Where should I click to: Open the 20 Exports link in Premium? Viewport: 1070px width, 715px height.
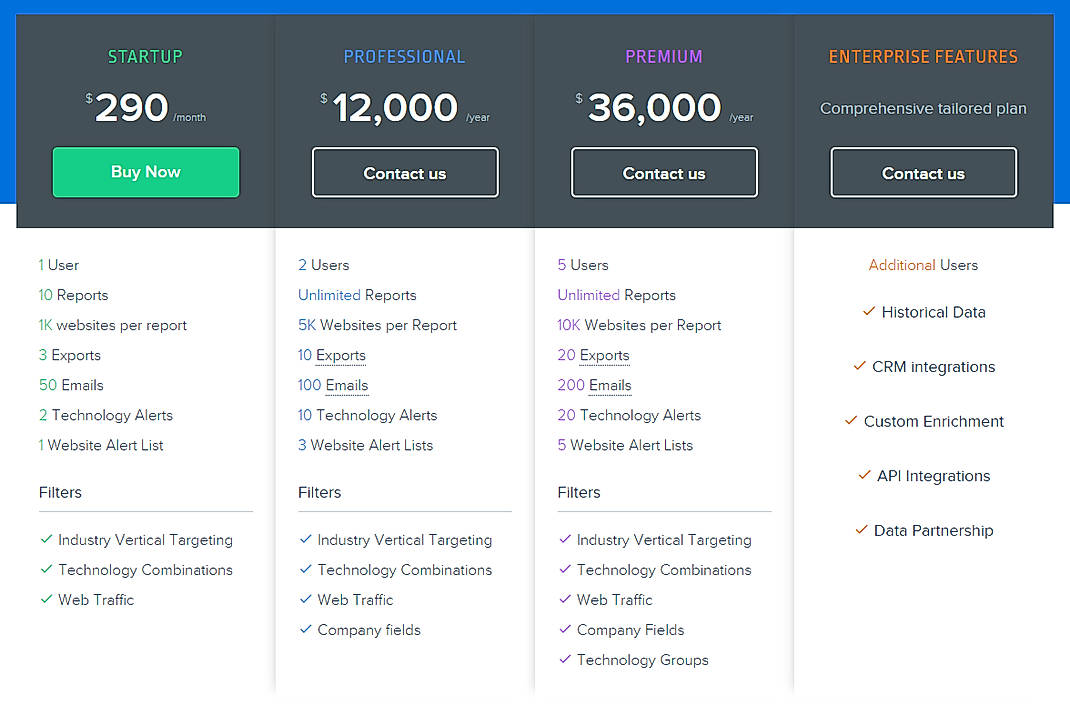[594, 355]
